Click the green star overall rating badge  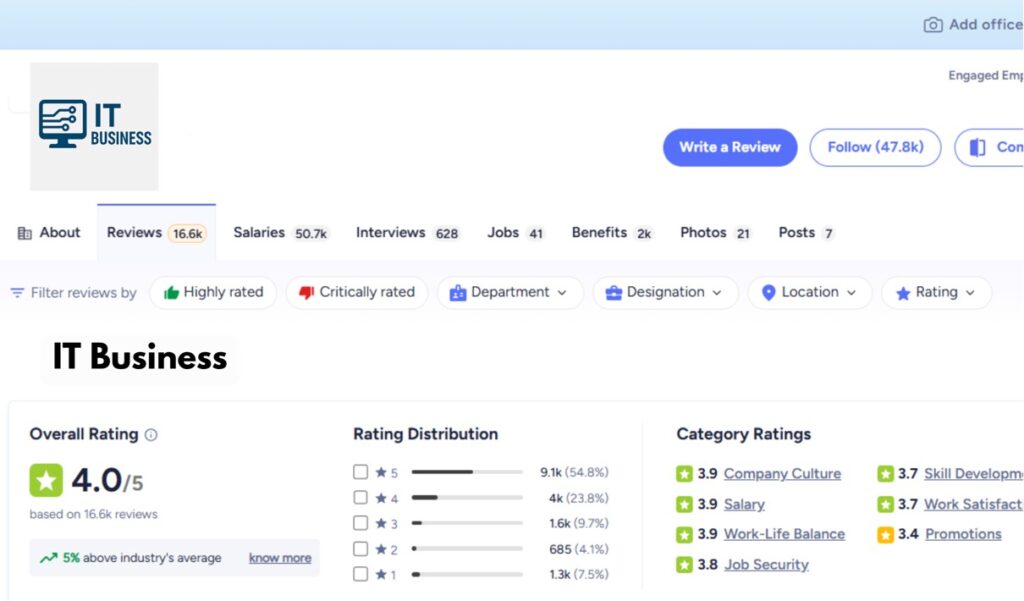(x=46, y=481)
